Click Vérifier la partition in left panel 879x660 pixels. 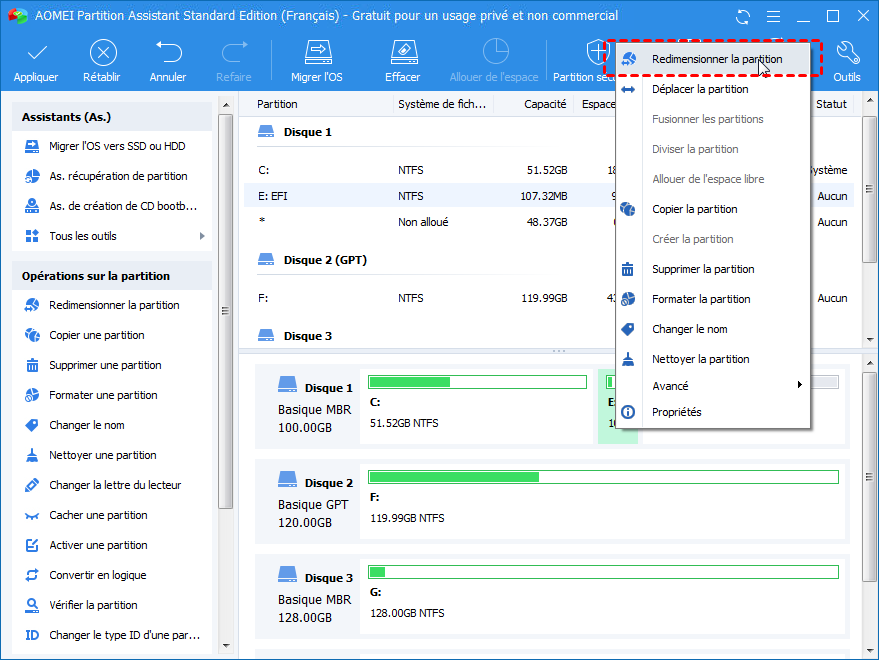coord(93,605)
